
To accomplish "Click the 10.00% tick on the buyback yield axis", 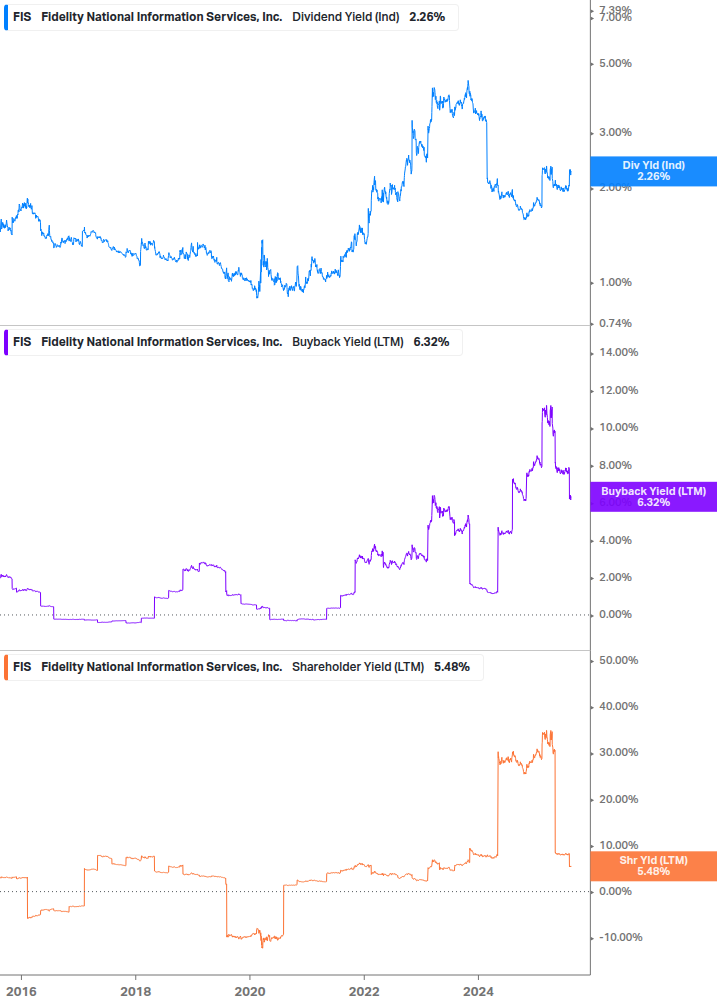I will (x=618, y=428).
